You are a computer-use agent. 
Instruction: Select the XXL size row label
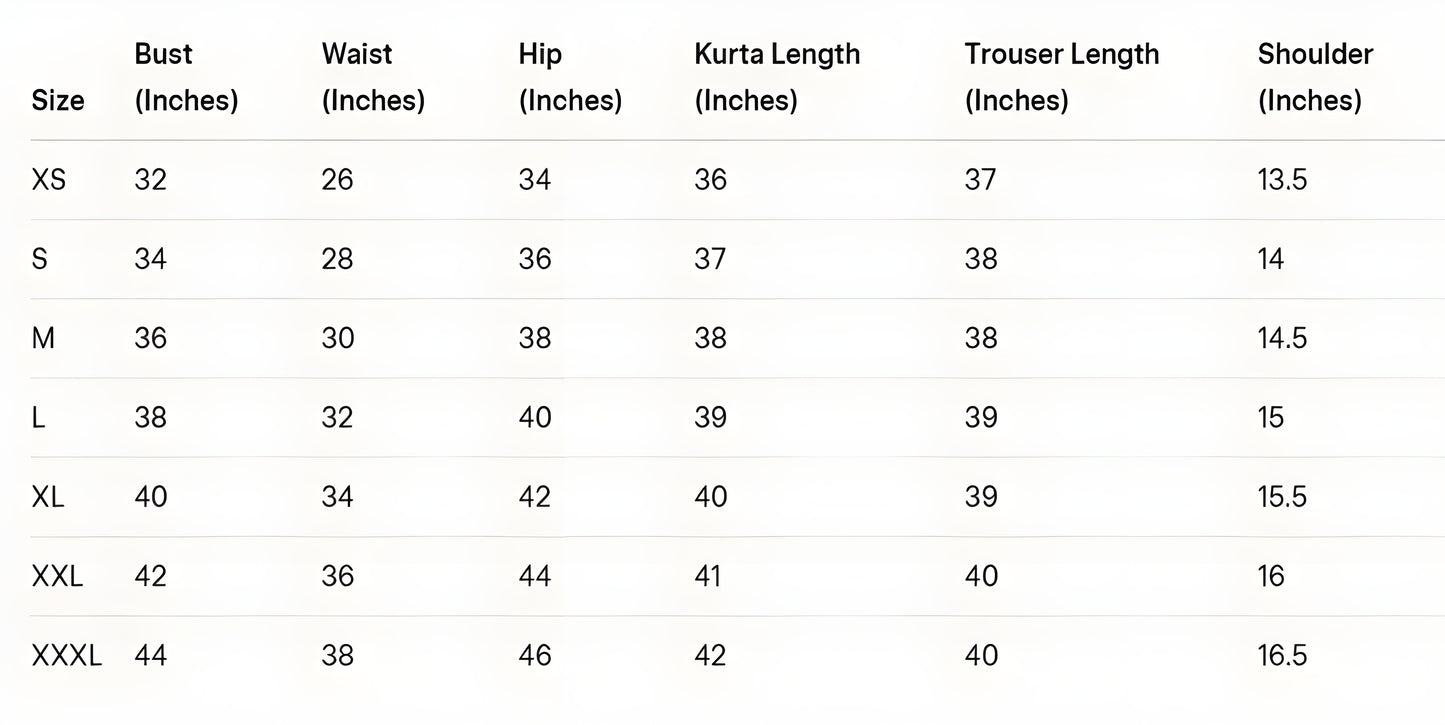tap(57, 576)
